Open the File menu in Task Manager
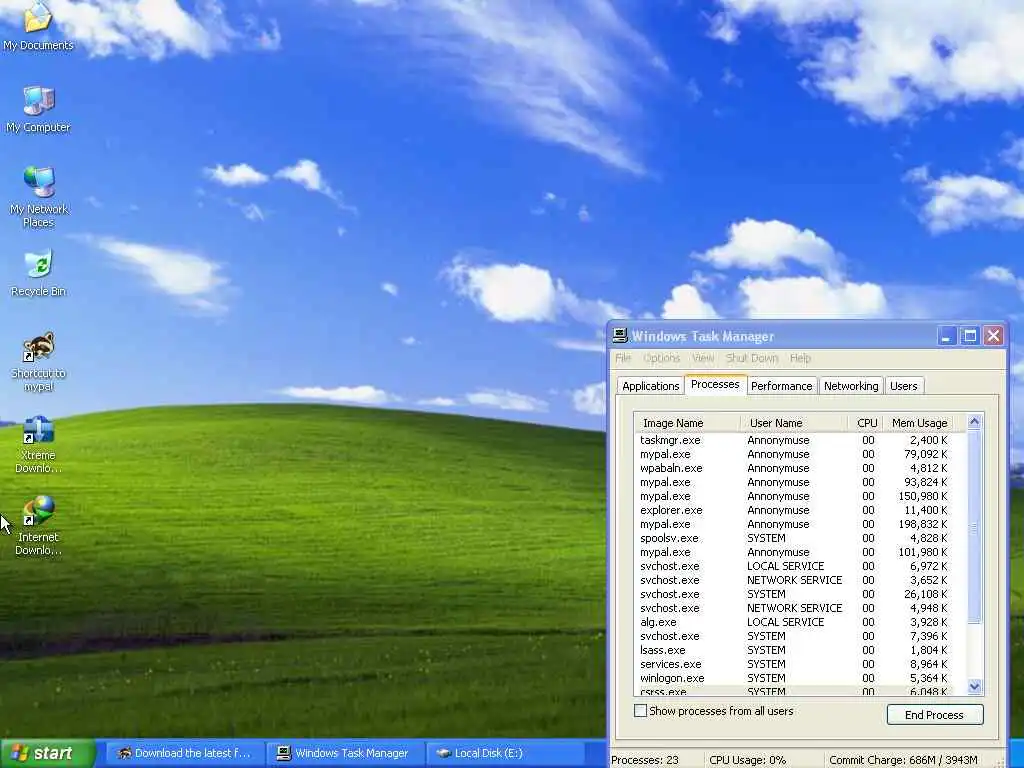The height and width of the screenshot is (768, 1024). (623, 358)
